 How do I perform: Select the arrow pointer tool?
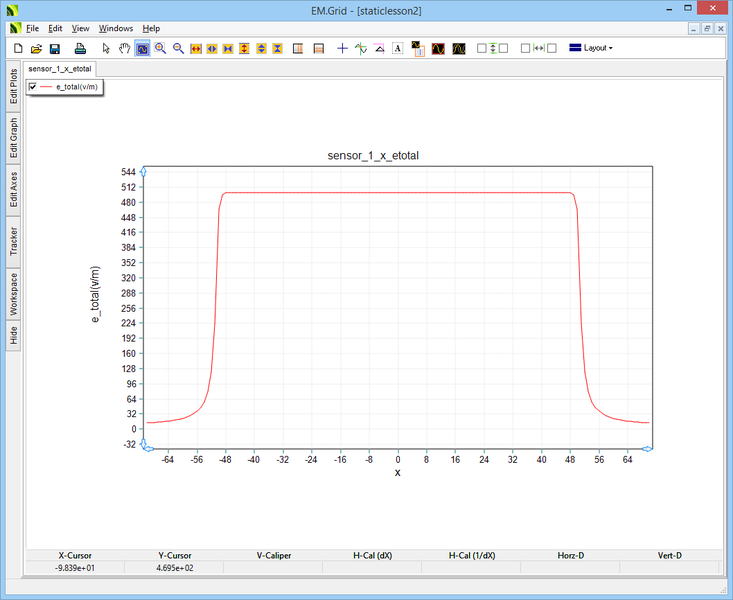point(107,48)
